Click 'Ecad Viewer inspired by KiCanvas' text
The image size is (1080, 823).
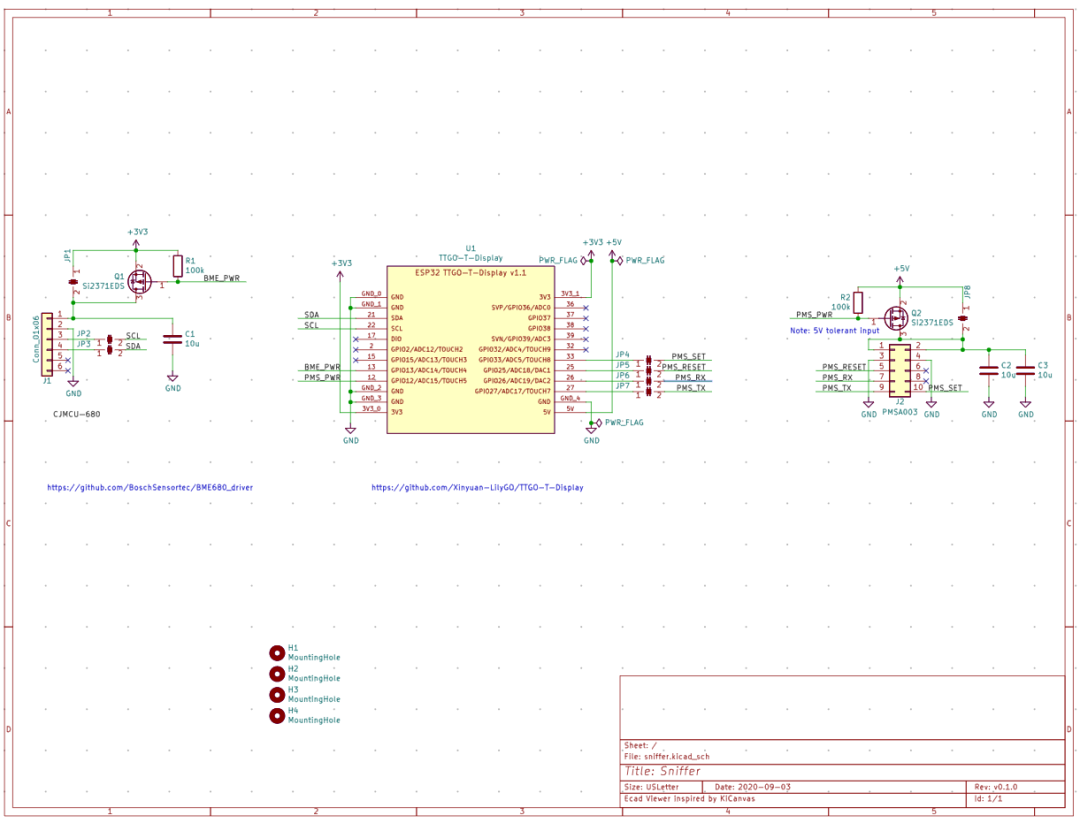tap(689, 799)
